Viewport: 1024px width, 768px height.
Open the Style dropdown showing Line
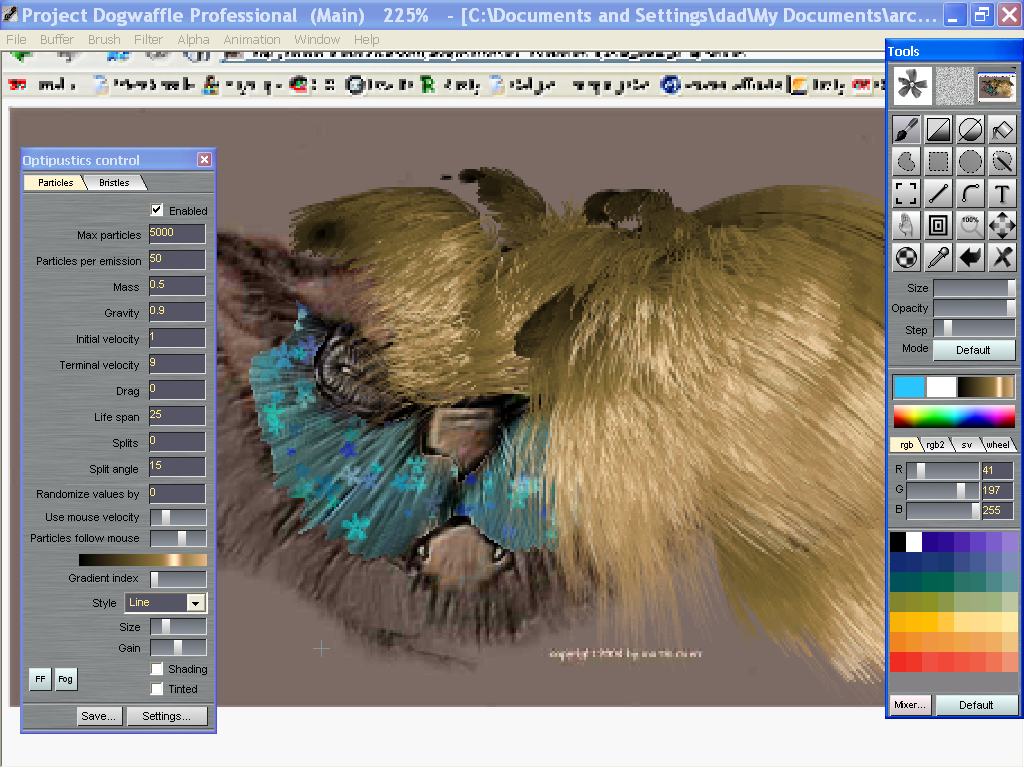click(x=195, y=603)
